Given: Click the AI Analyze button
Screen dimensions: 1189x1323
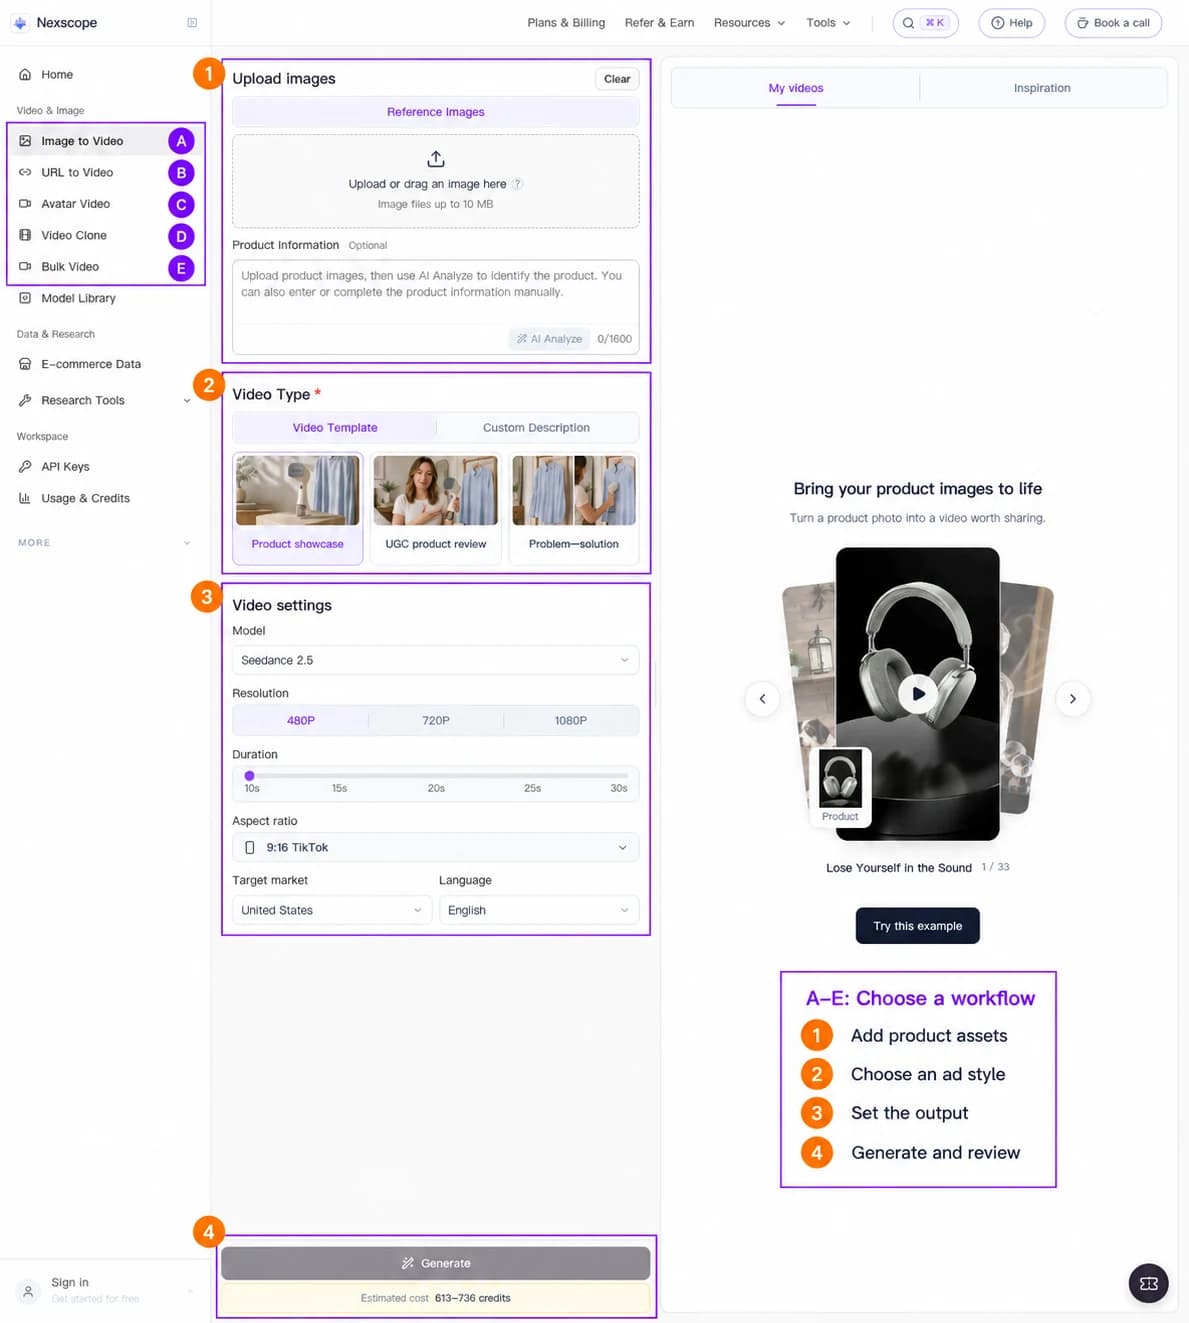Looking at the screenshot, I should coord(549,339).
